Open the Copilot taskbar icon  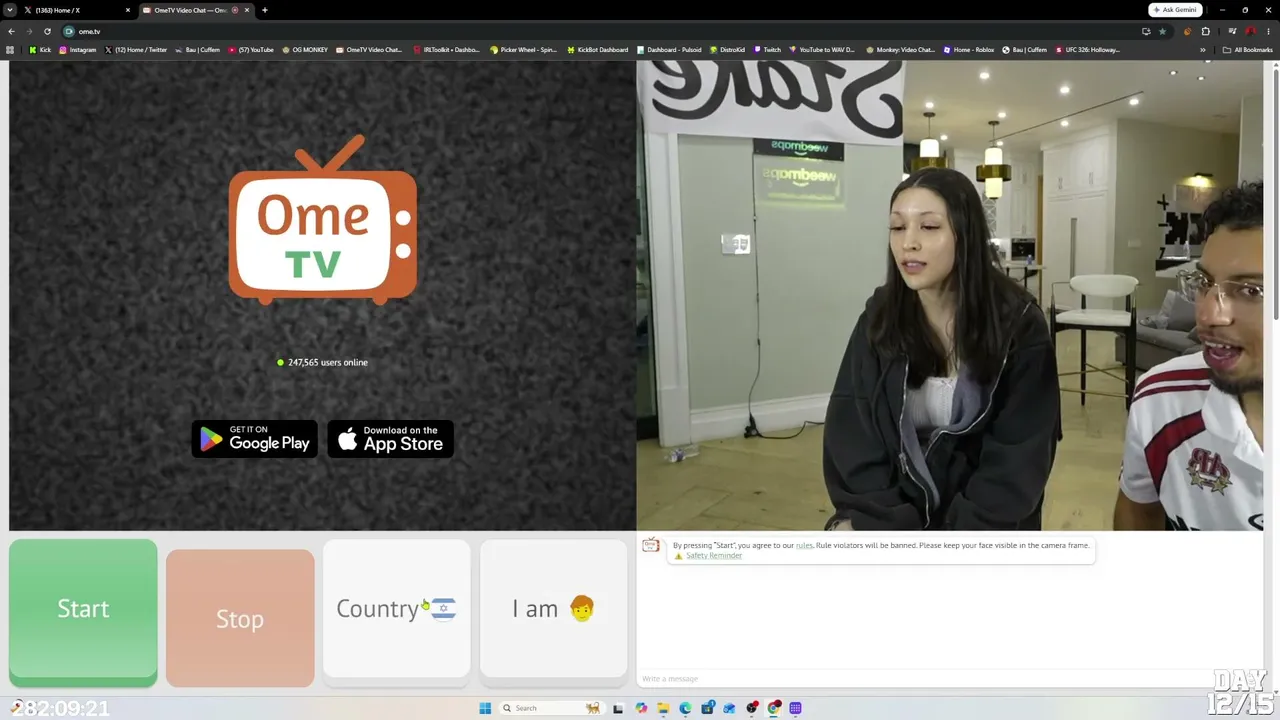[641, 708]
